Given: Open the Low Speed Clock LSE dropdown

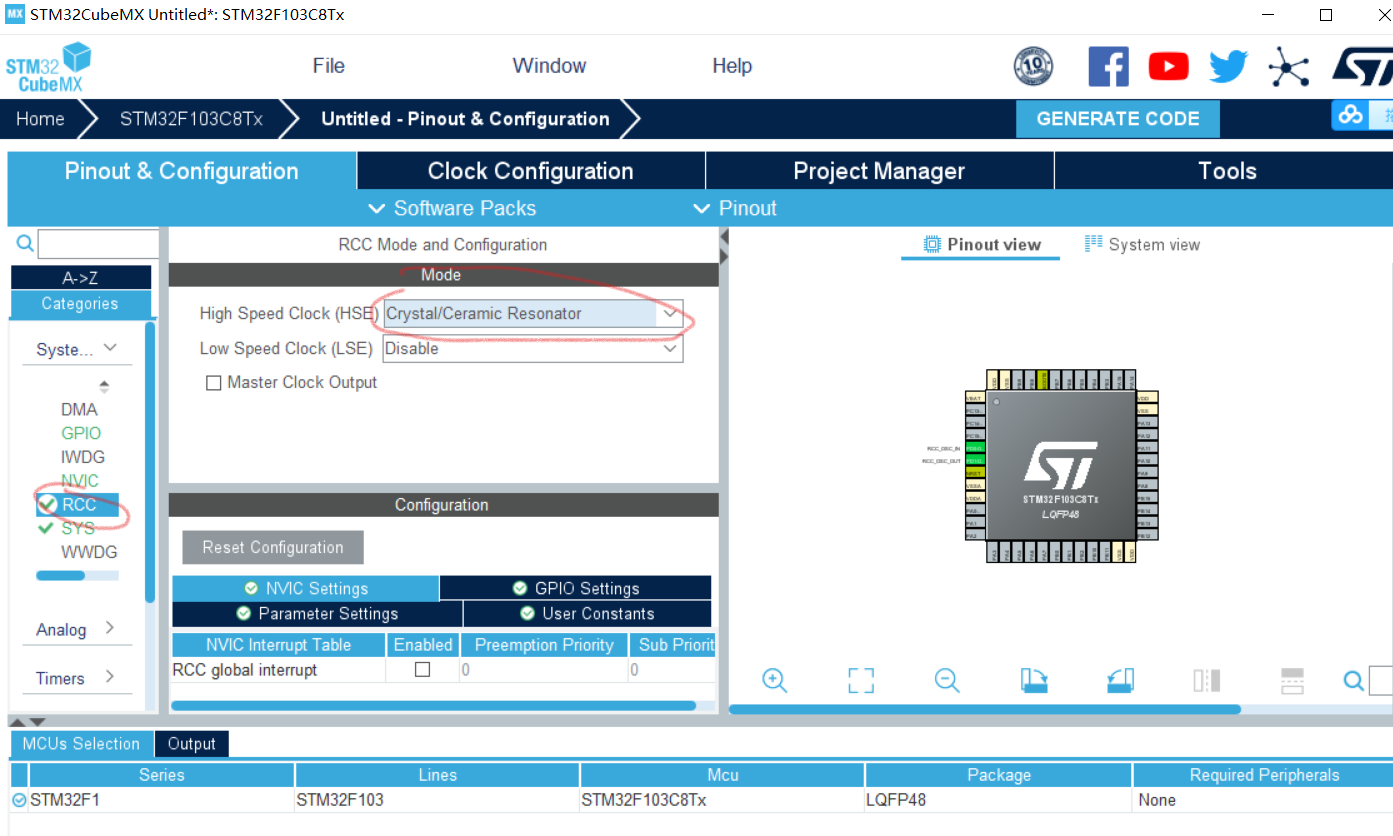Looking at the screenshot, I should coord(669,348).
